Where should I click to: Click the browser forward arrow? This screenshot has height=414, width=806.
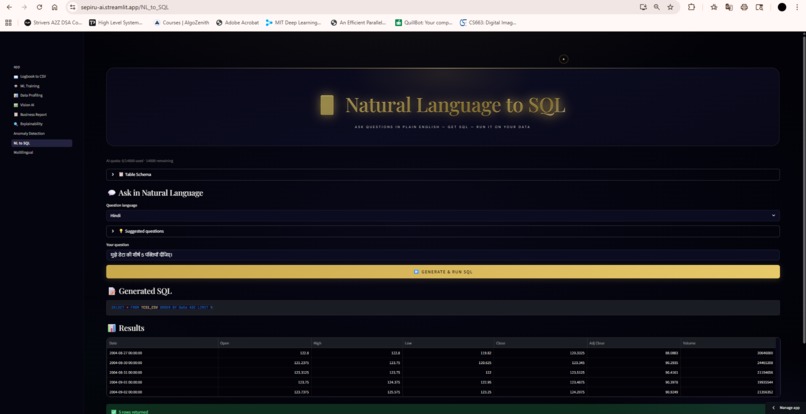click(x=24, y=7)
